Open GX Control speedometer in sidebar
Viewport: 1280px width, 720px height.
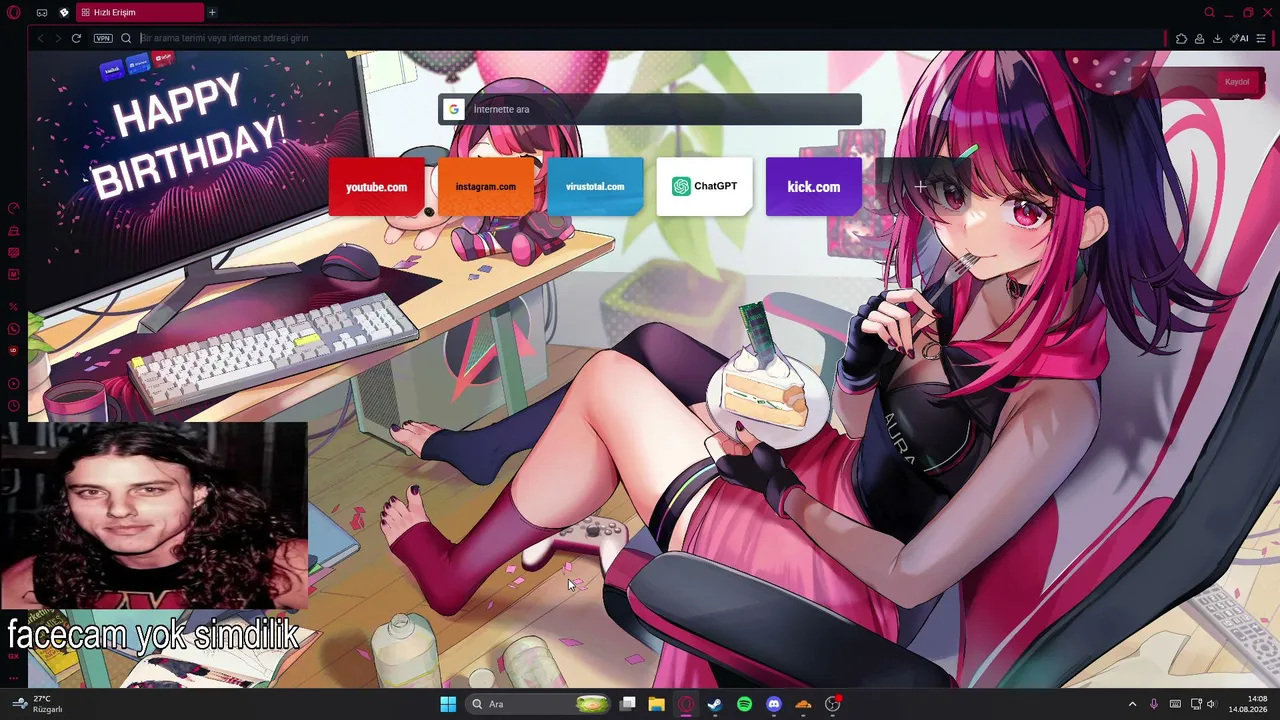click(x=13, y=208)
